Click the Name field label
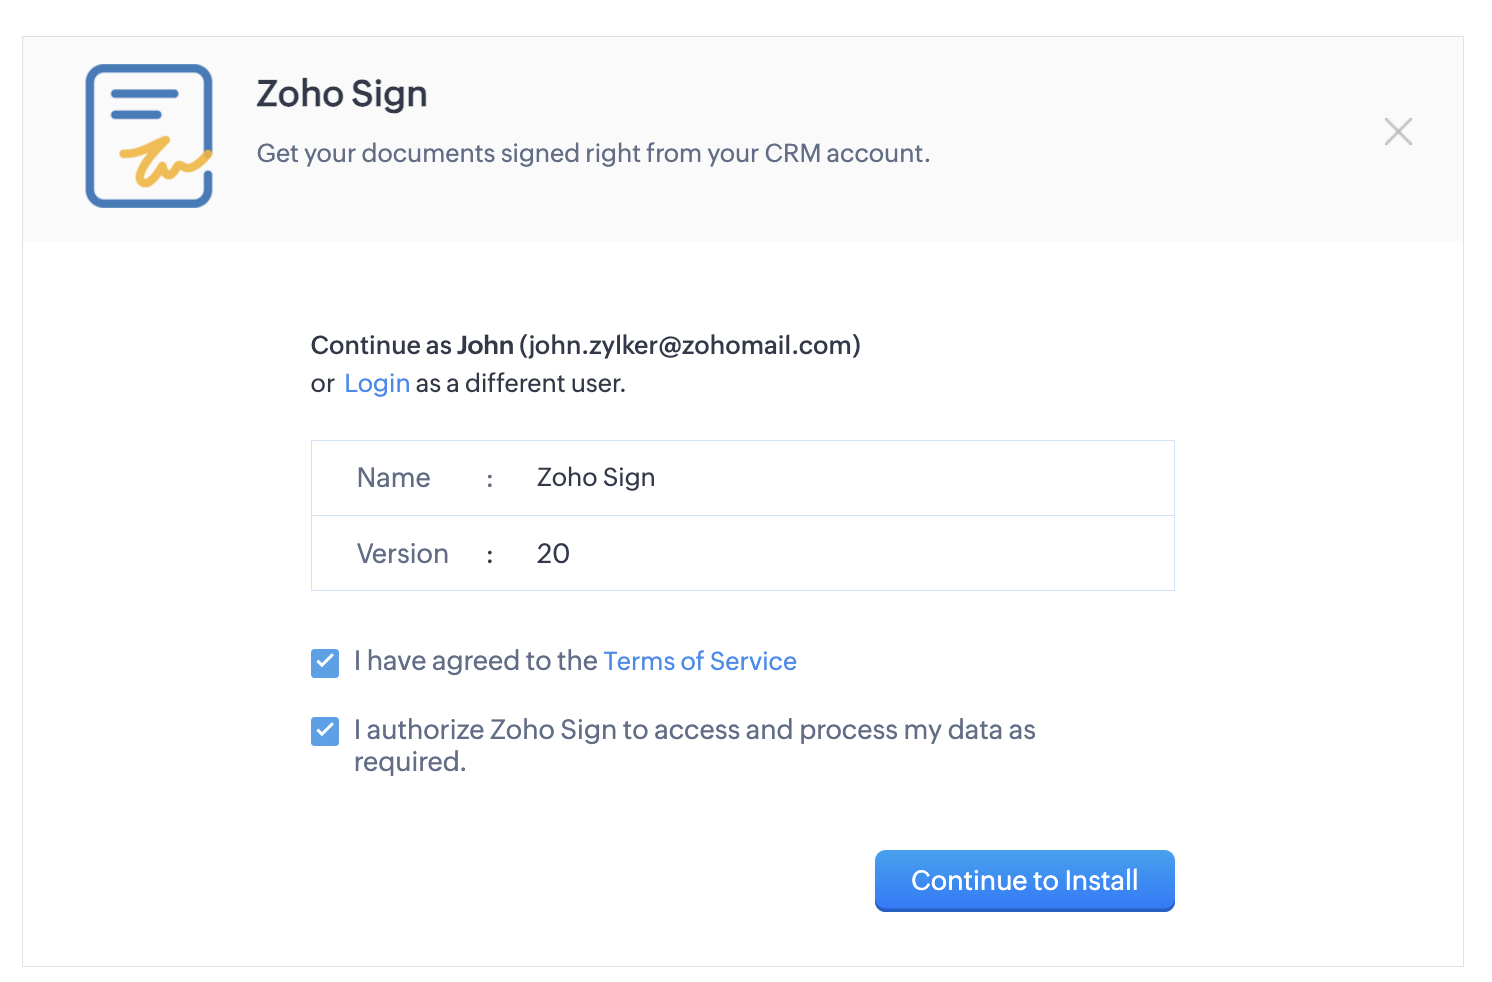1492x982 pixels. [x=394, y=478]
